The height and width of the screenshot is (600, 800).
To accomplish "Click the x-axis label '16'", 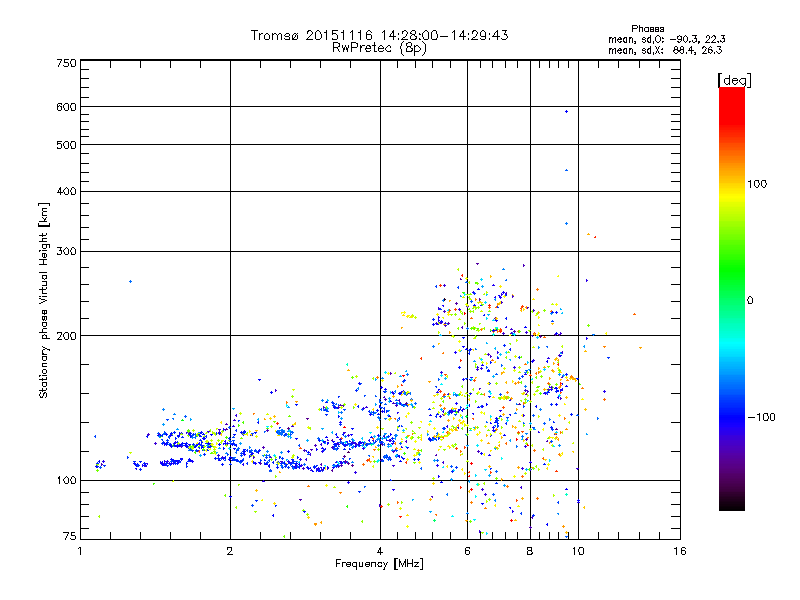I will [x=680, y=551].
